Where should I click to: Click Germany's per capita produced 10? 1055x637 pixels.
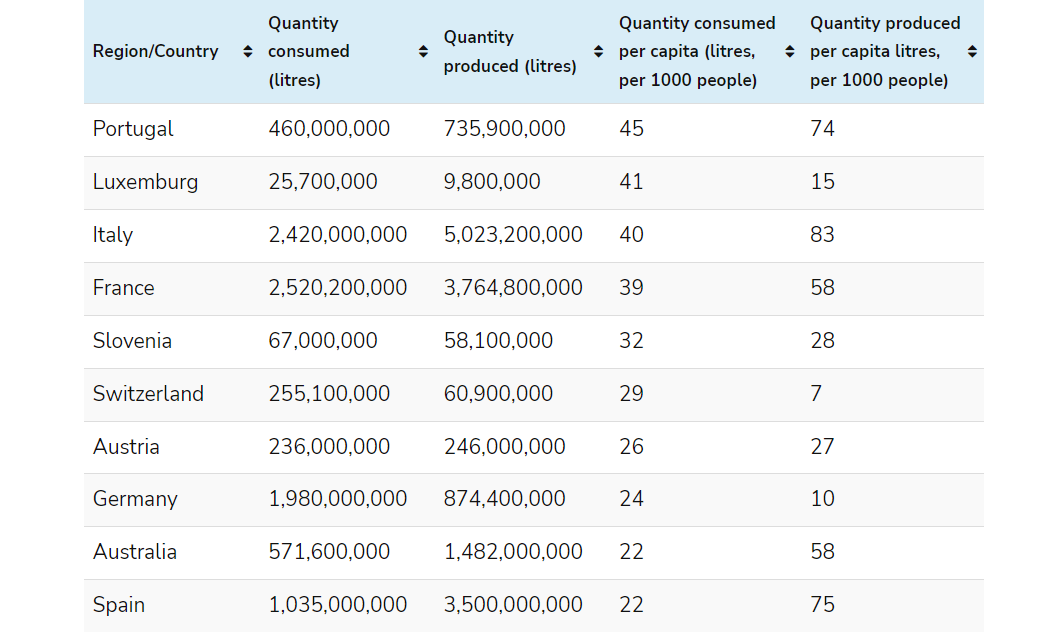click(822, 499)
